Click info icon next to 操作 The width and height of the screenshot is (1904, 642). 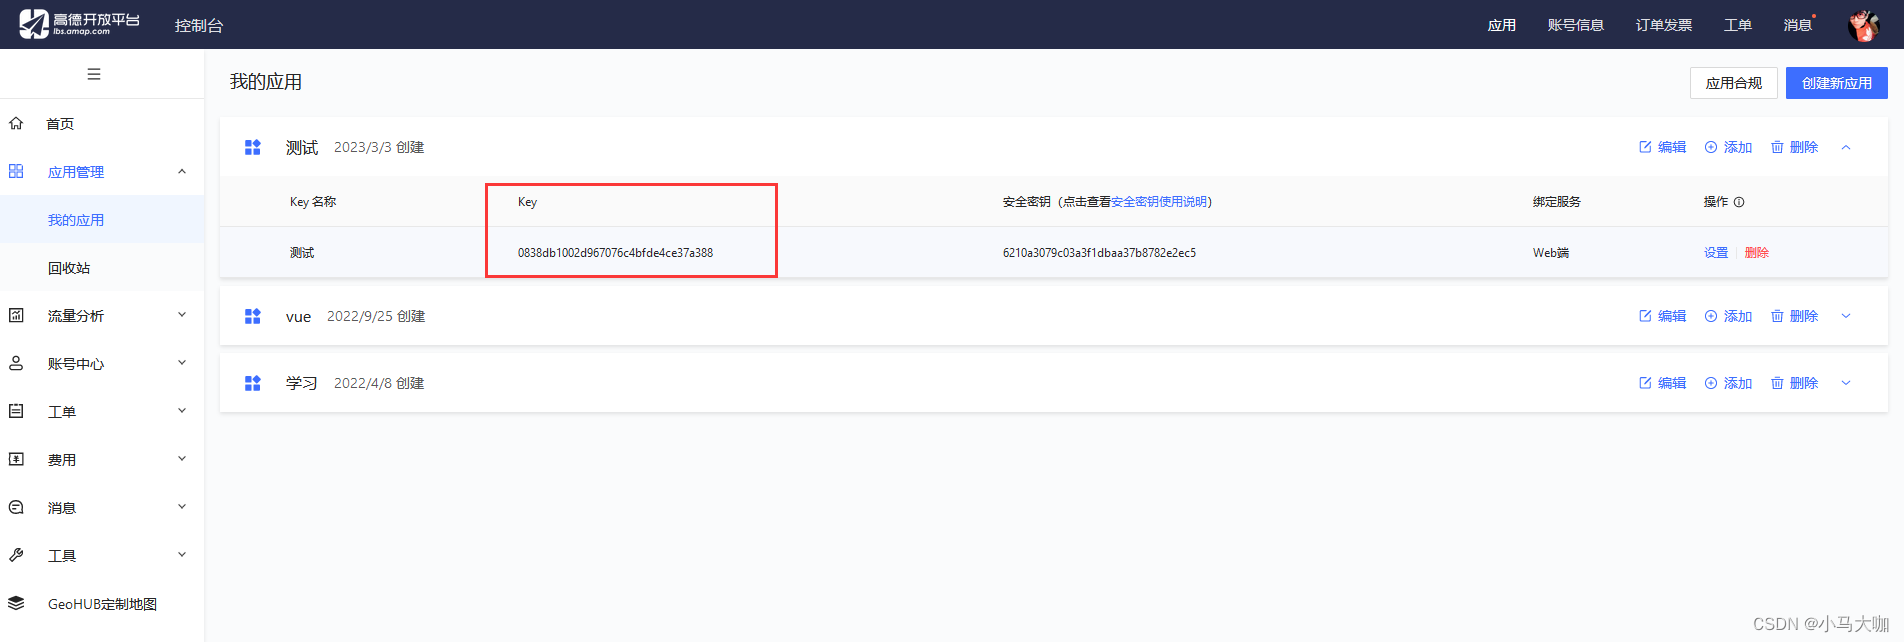1739,202
